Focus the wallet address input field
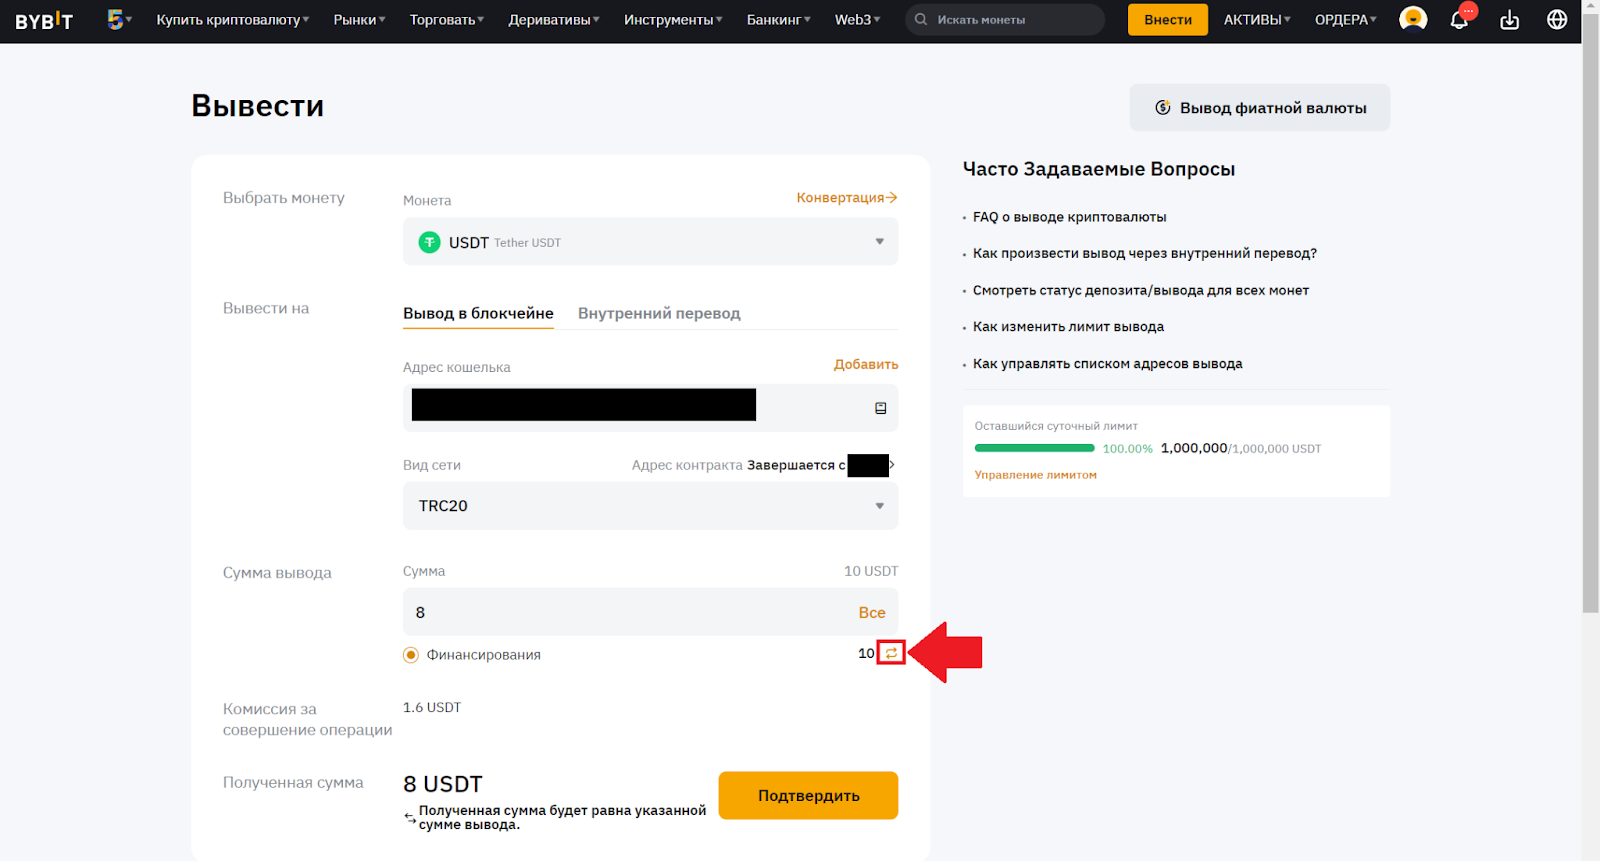 tap(650, 408)
